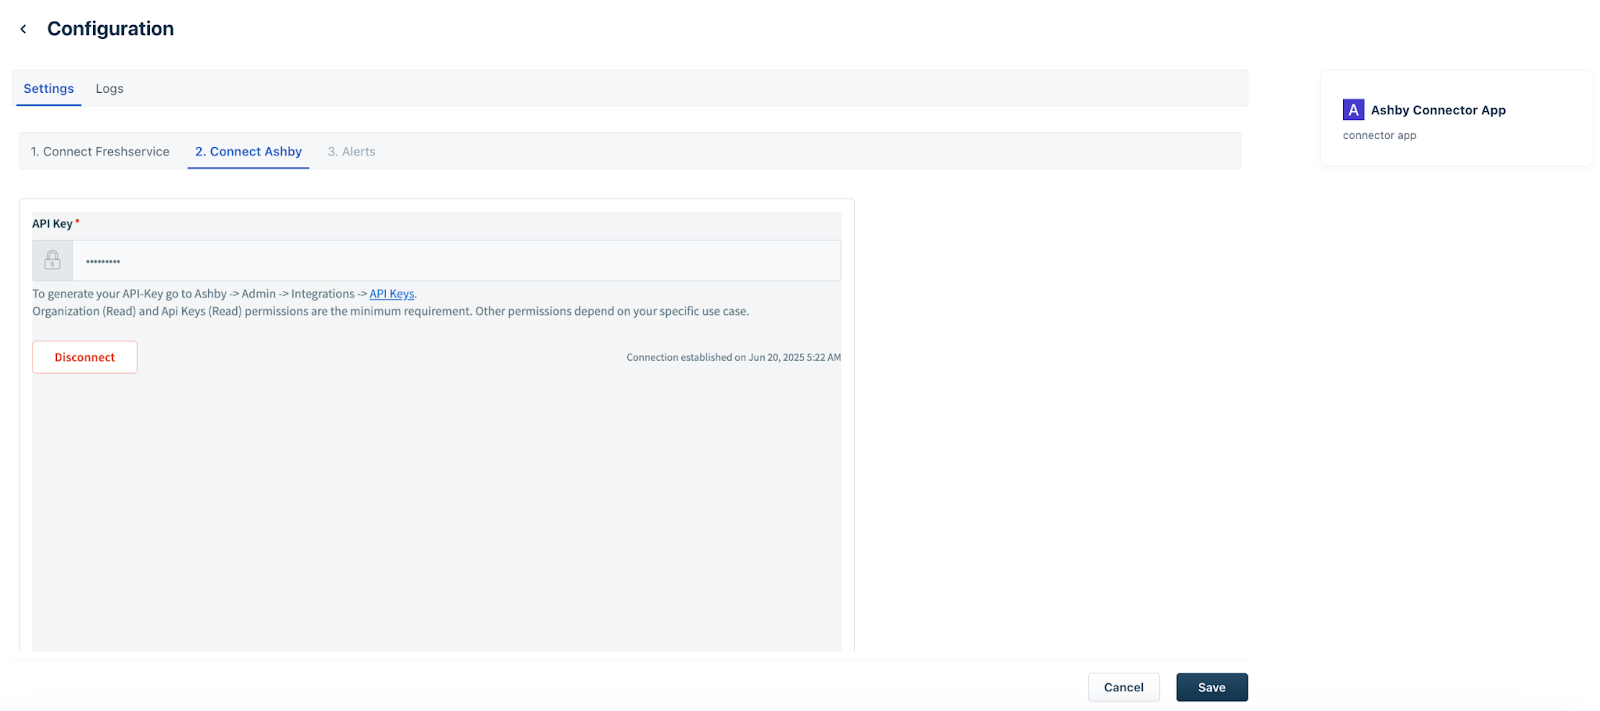Click the Disconnect button
This screenshot has height=711, width=1600.
click(85, 357)
